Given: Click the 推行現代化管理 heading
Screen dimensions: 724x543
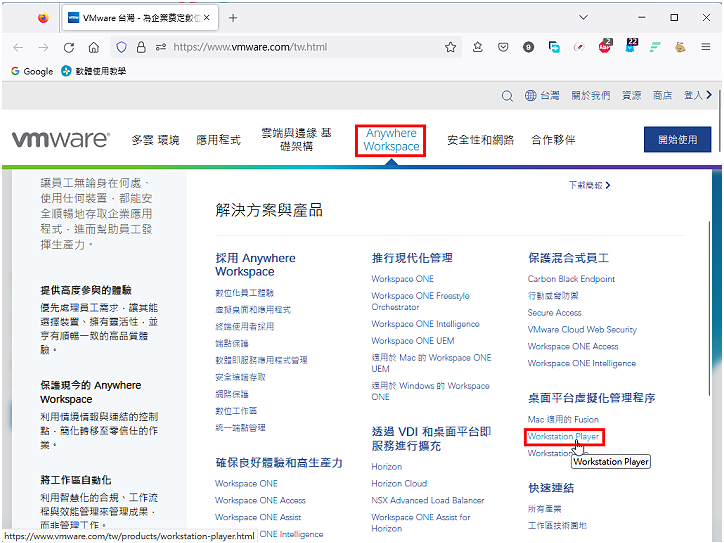Looking at the screenshot, I should click(x=412, y=258).
